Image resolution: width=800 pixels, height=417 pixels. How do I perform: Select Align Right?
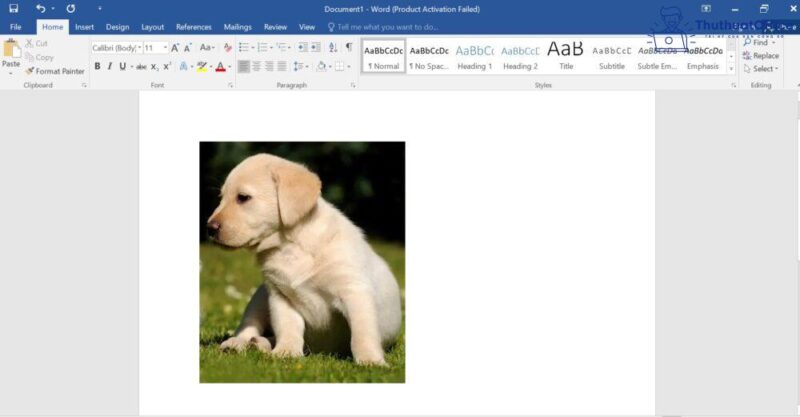coord(269,66)
